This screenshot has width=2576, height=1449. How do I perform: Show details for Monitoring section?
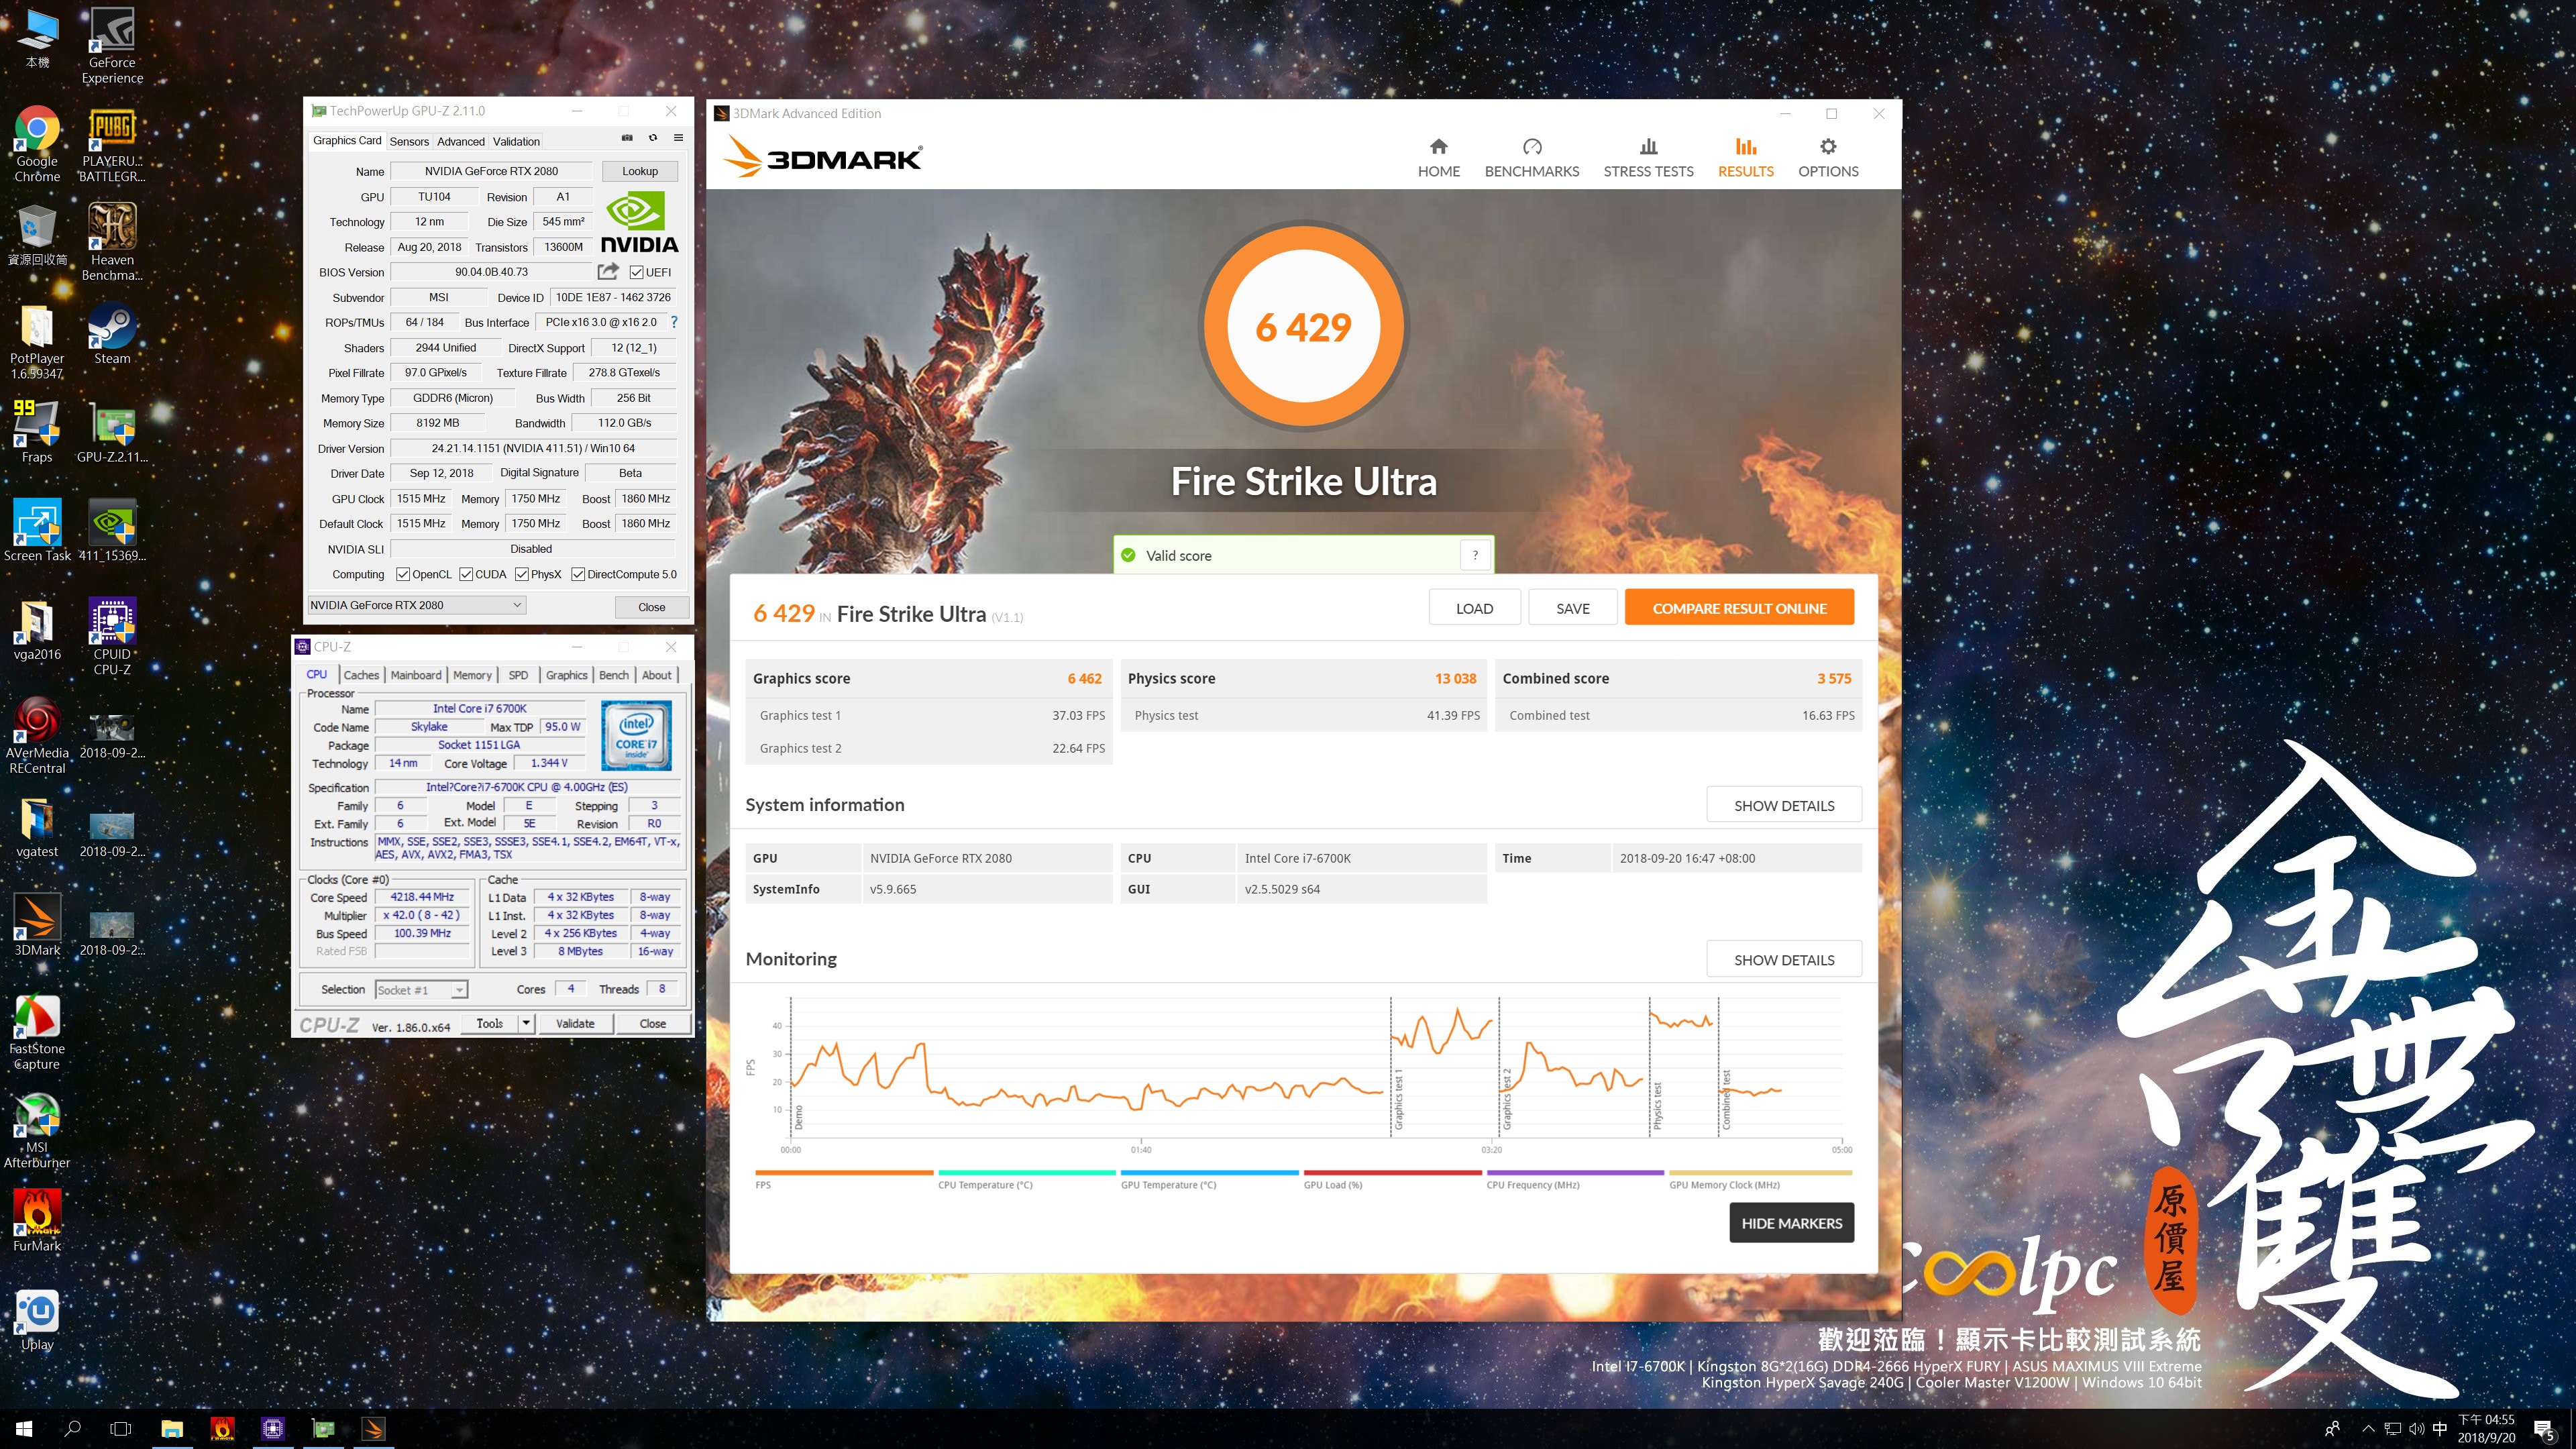click(x=1784, y=959)
